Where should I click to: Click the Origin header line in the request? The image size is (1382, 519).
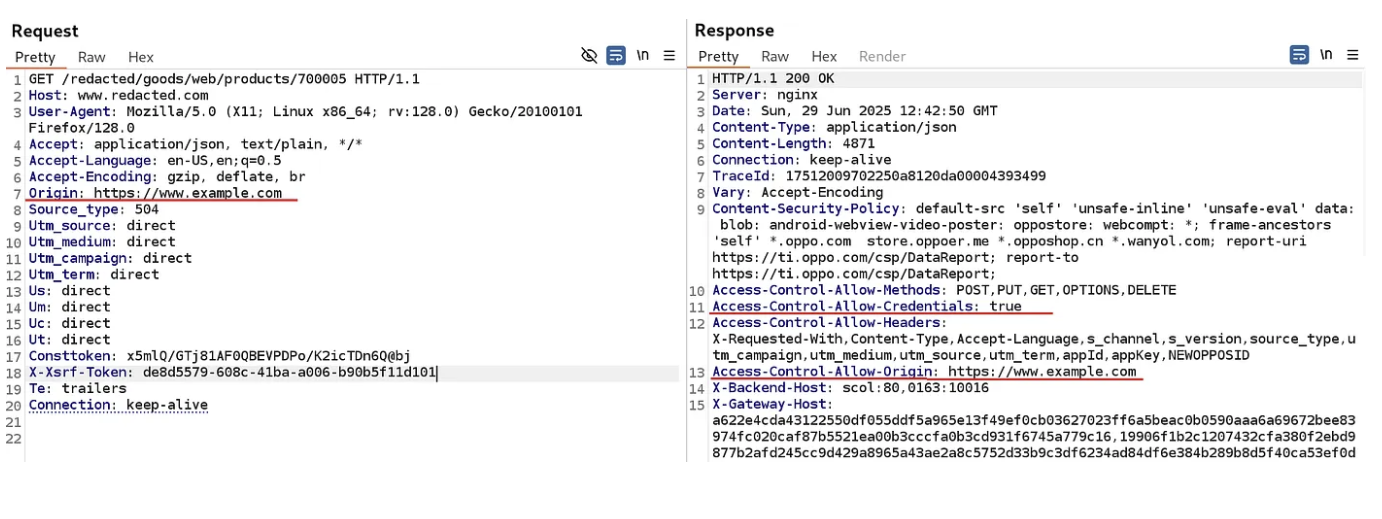pyautogui.click(x=155, y=193)
